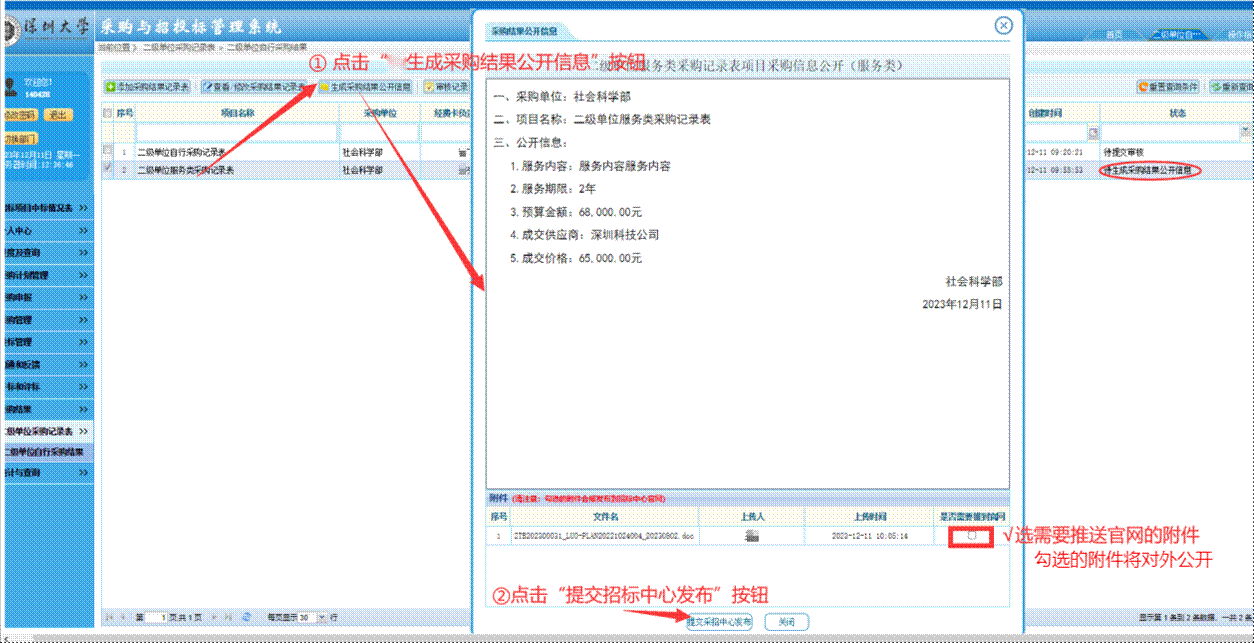This screenshot has height=643, width=1254.
Task: Click 添加采购结果记录表 toolbar button
Action: [x=149, y=87]
